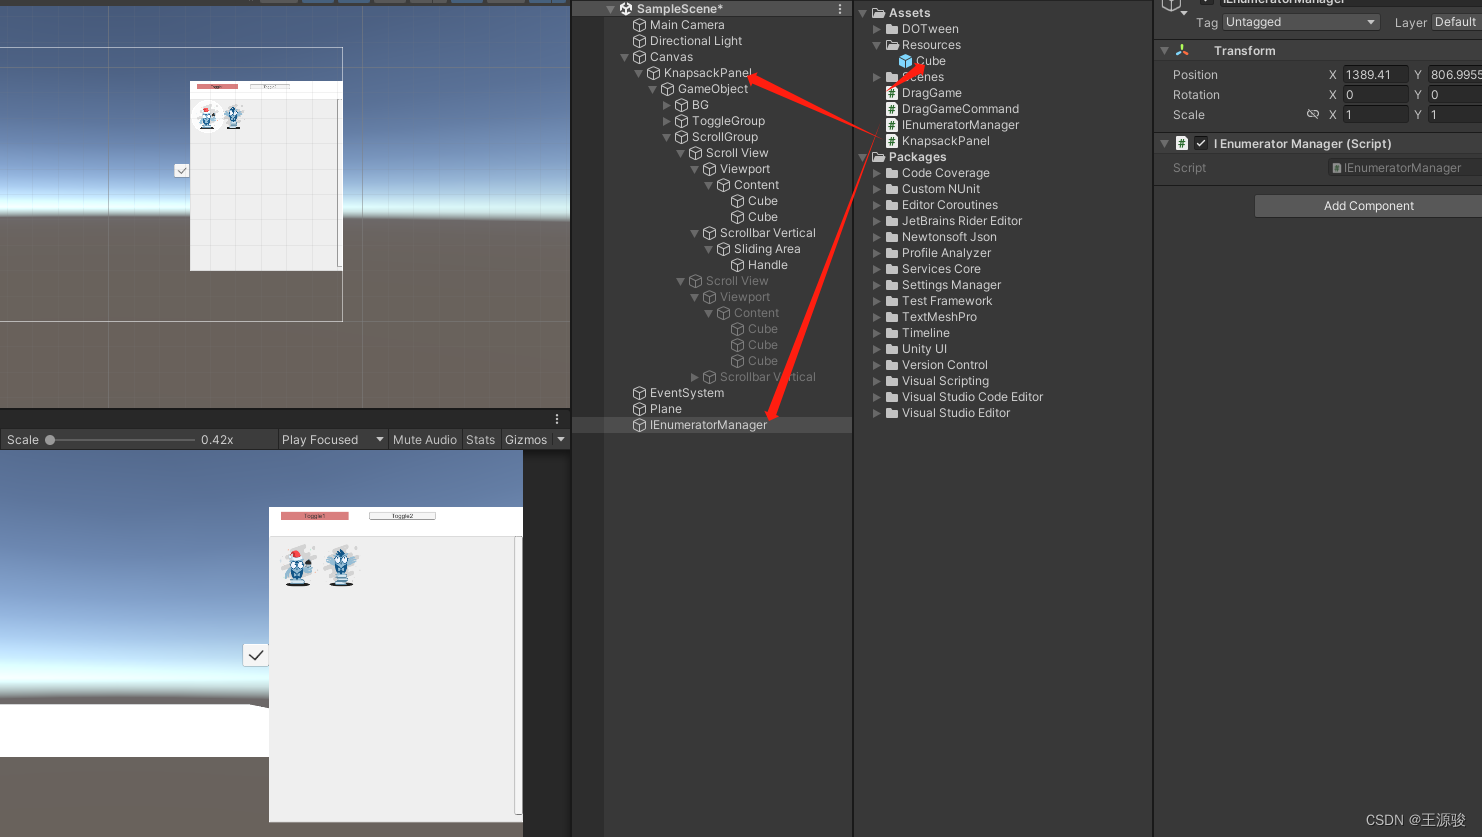Click the Main Camera GameObject icon

tap(640, 25)
